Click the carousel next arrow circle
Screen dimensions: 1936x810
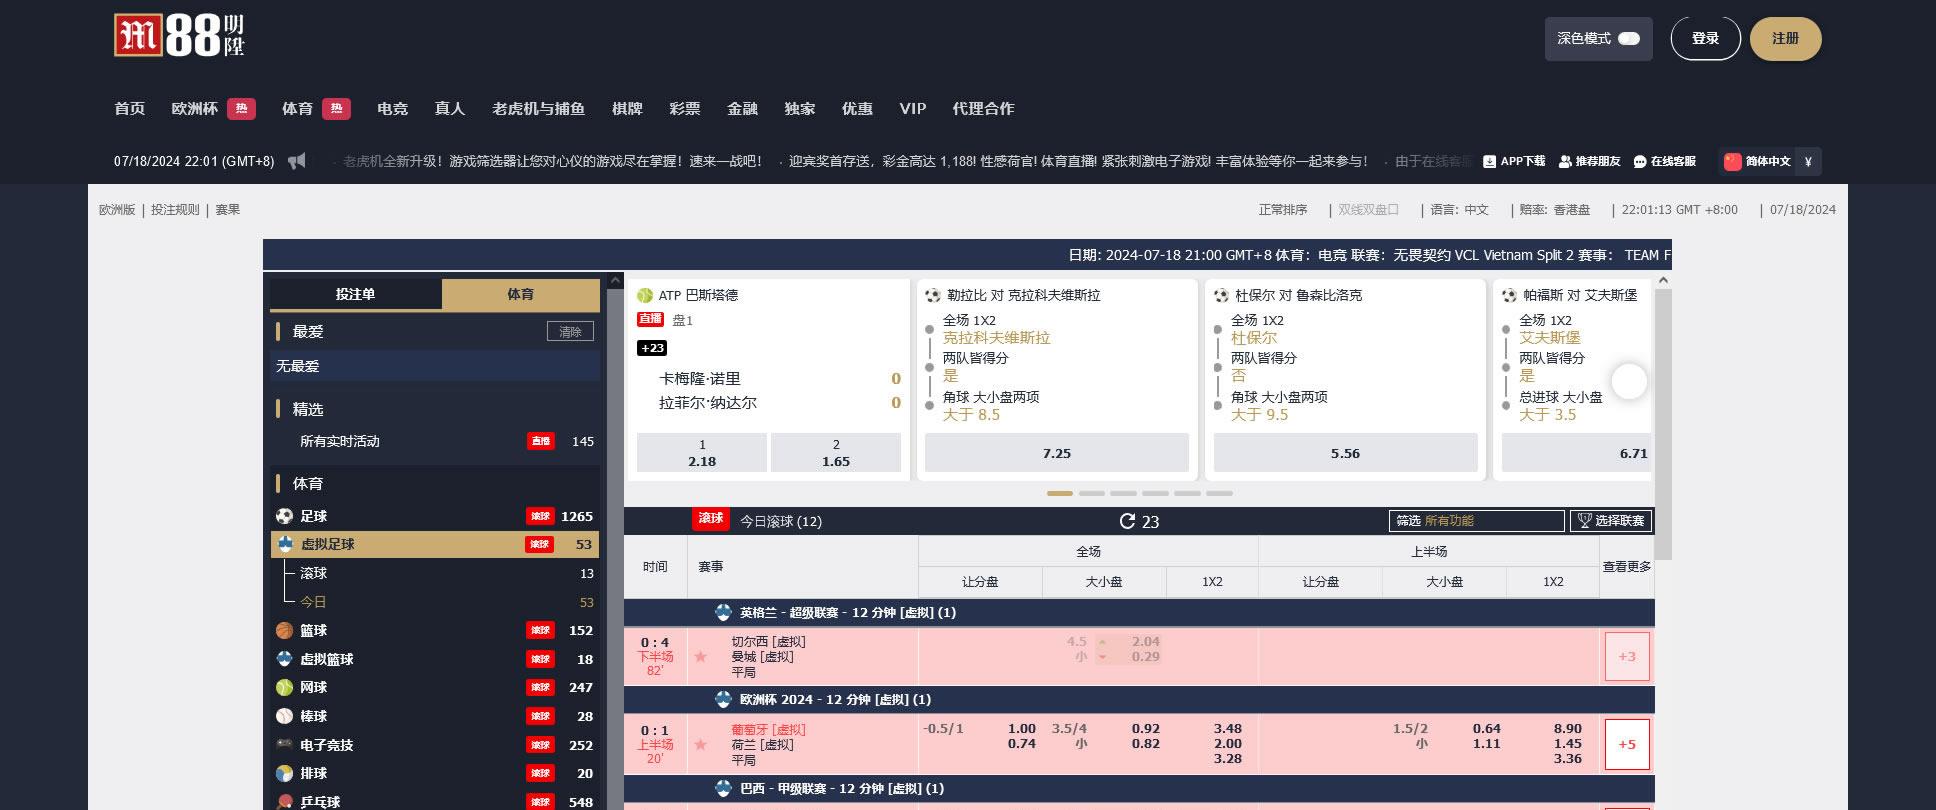click(x=1629, y=381)
